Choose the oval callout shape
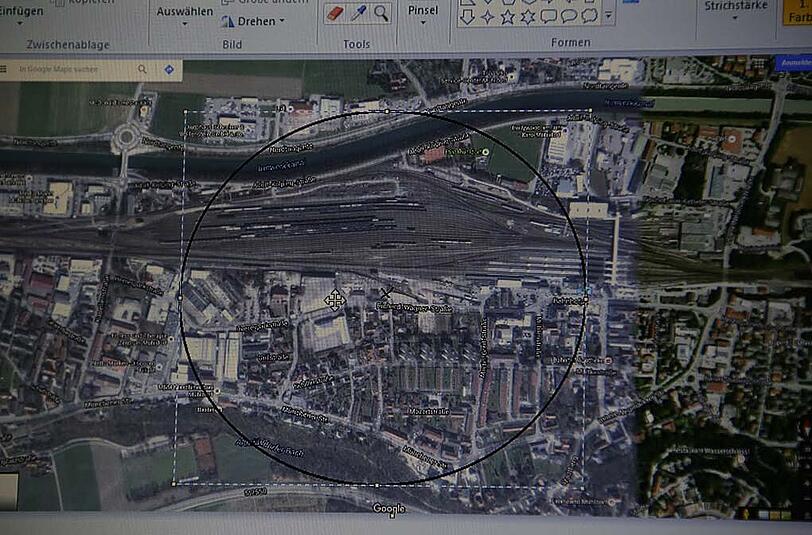Image resolution: width=812 pixels, height=535 pixels. [569, 16]
